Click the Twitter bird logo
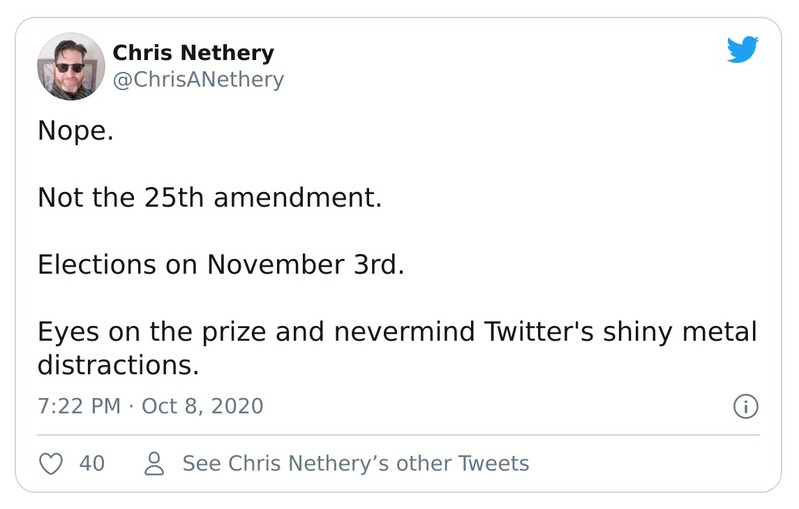Viewport: 799px width, 509px height. point(743,49)
